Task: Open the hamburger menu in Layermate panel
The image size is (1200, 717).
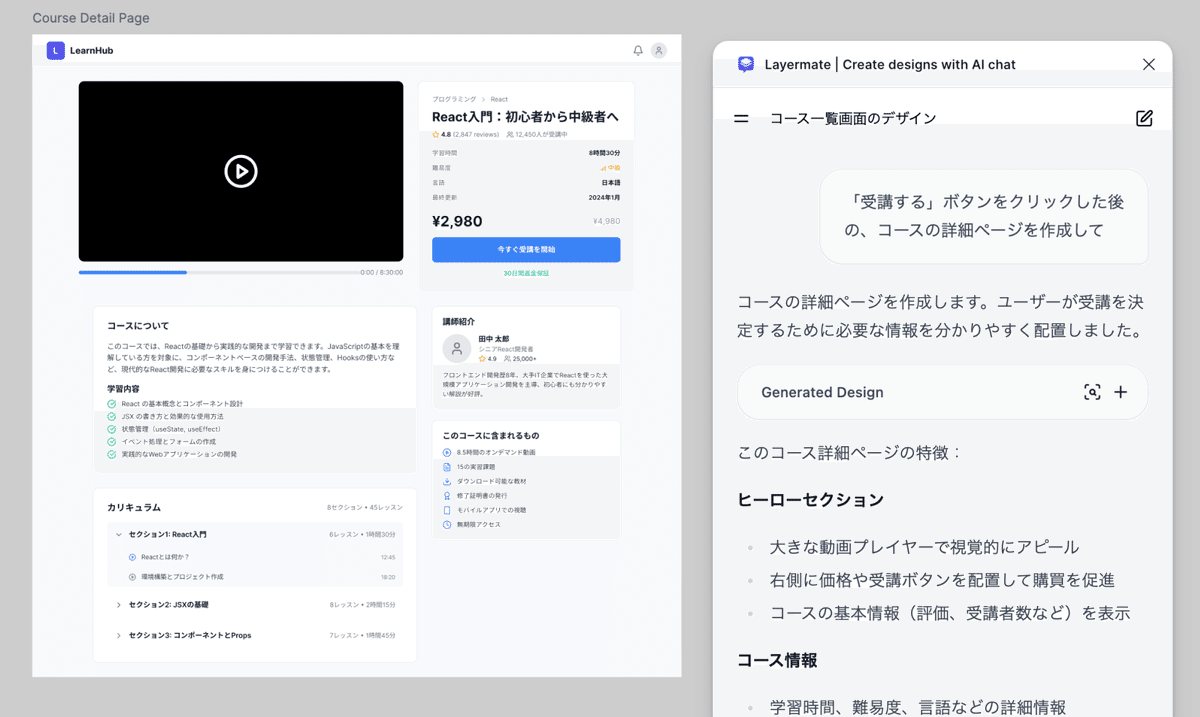Action: pyautogui.click(x=740, y=117)
